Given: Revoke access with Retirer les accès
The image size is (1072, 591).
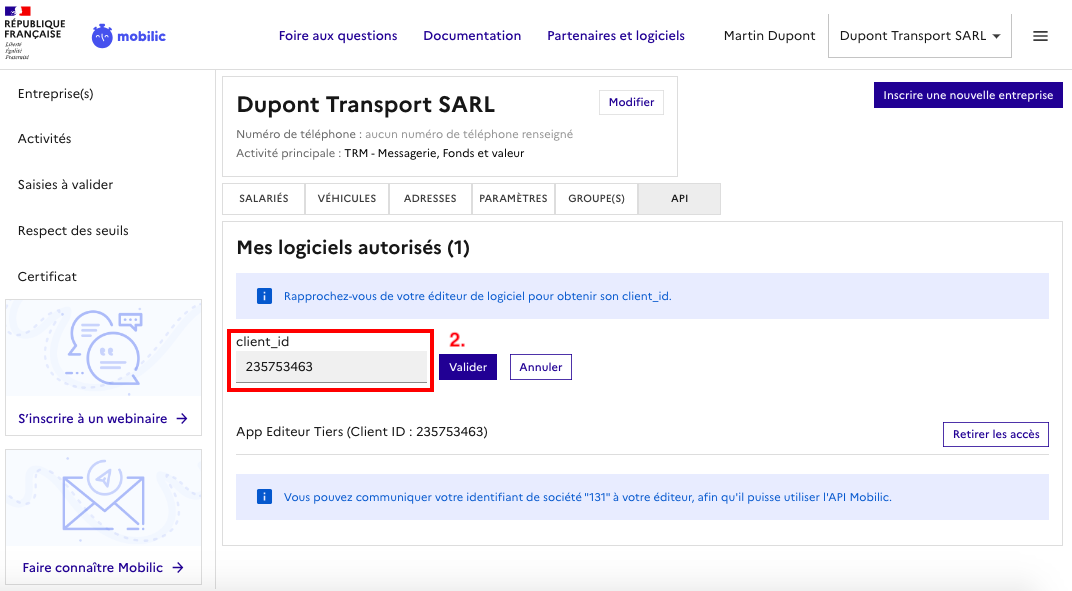Looking at the screenshot, I should 995,434.
